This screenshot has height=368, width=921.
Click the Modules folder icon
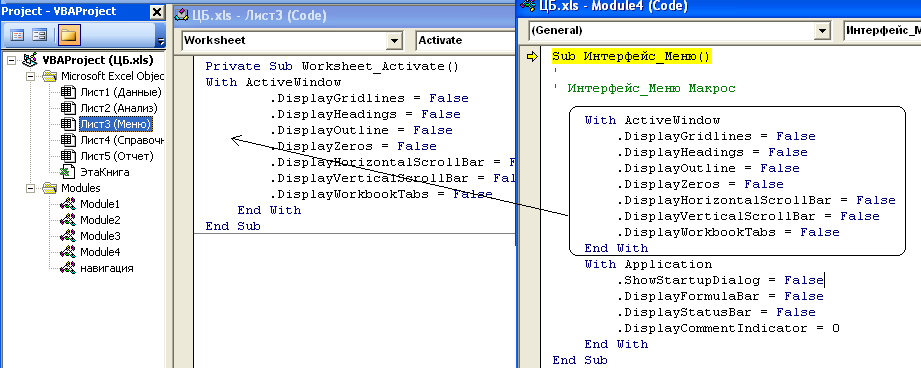[49, 188]
